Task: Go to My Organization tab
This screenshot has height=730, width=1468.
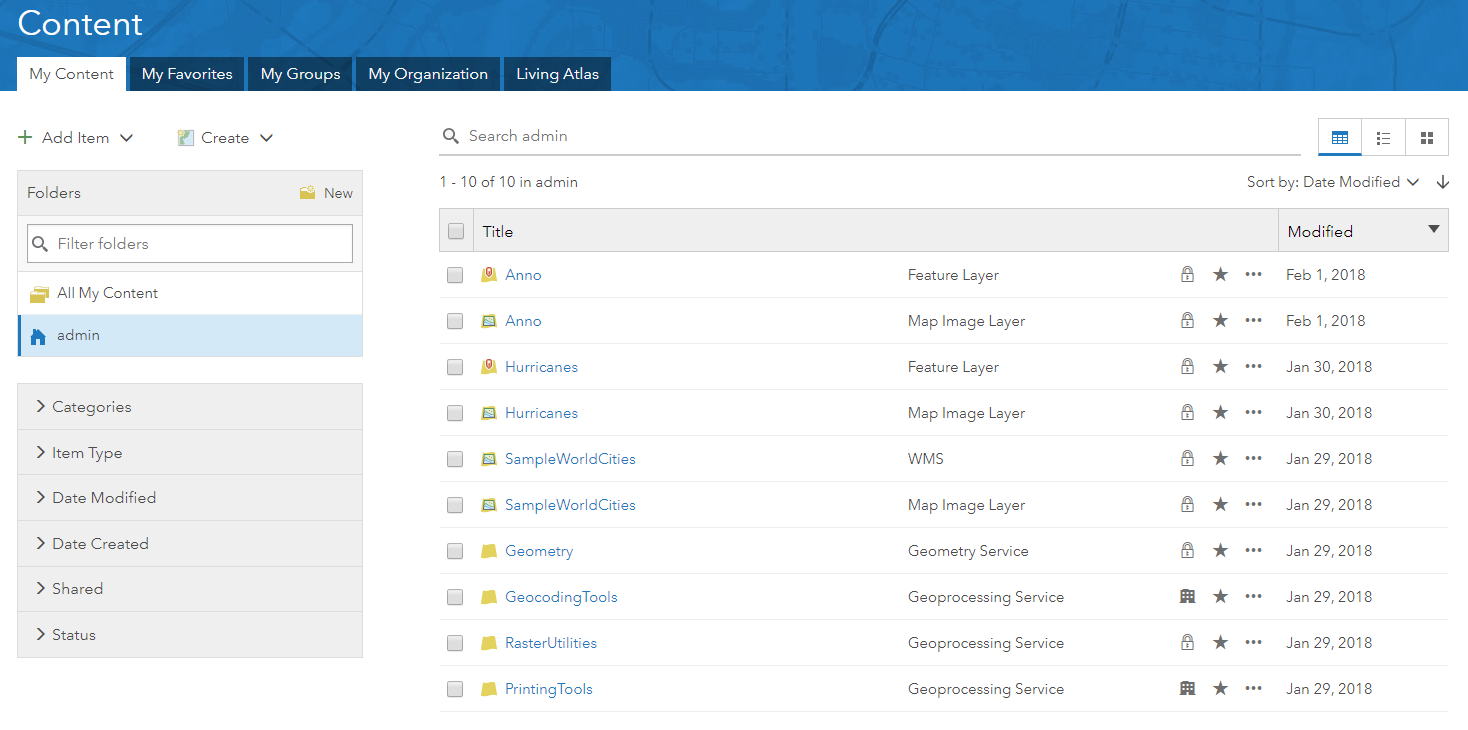Action: 428,74
